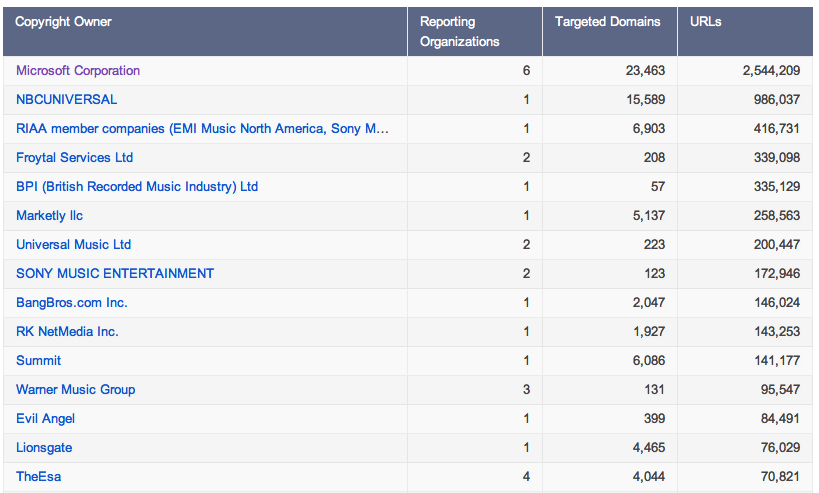Sort table by the URLs column header
Image resolution: width=819 pixels, height=493 pixels.
click(x=706, y=22)
